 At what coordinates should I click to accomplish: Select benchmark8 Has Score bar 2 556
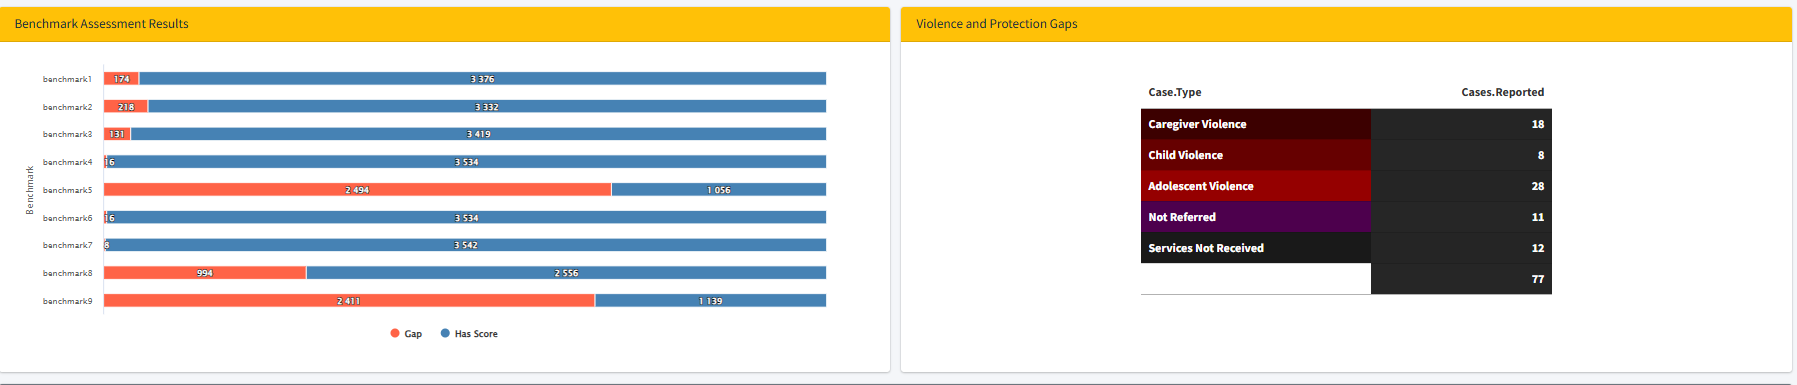click(x=566, y=272)
